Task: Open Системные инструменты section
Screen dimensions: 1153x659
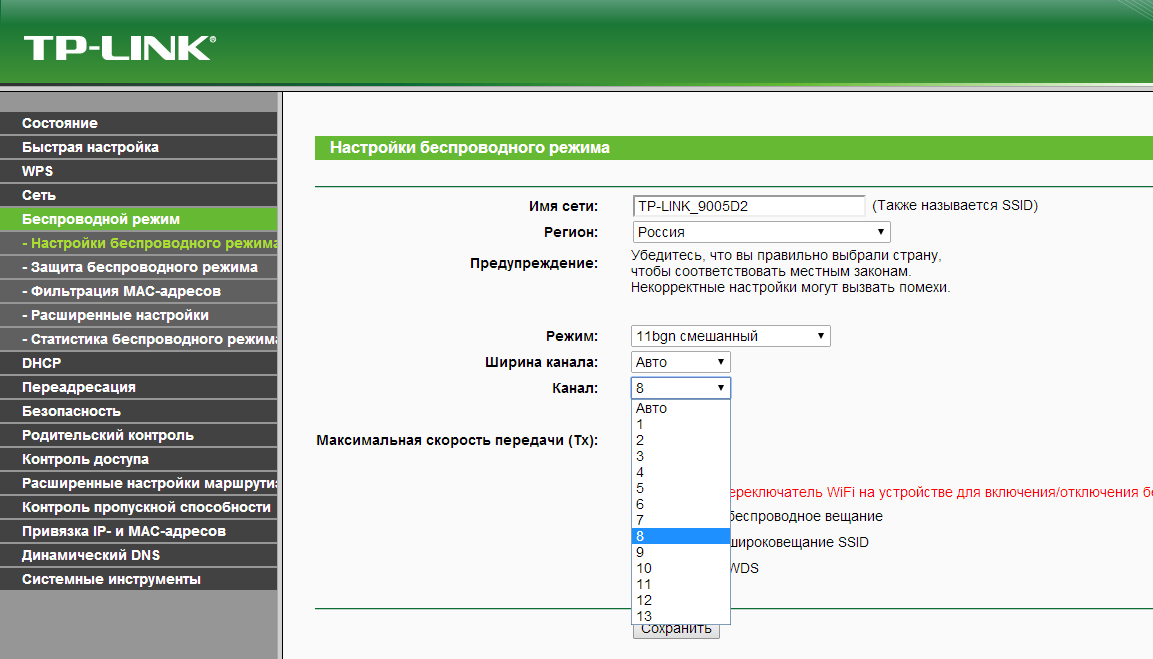Action: point(138,580)
